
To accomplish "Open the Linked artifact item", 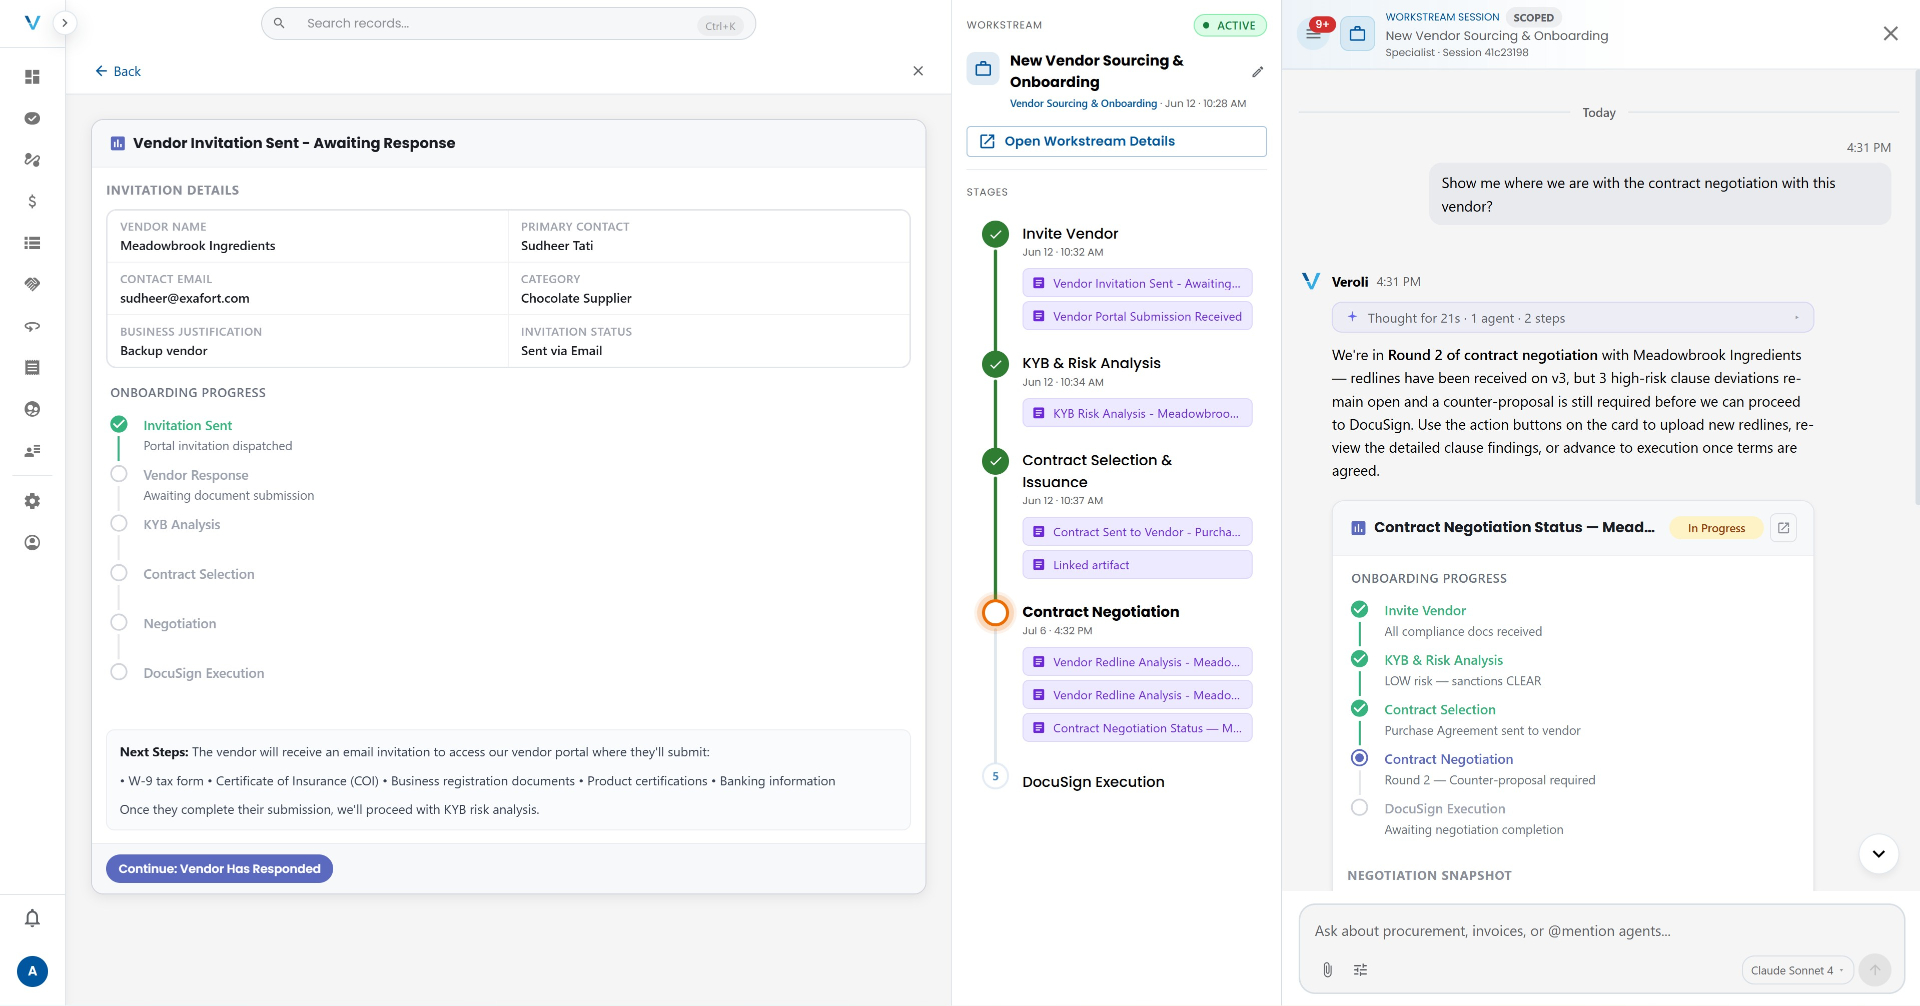I will tap(1137, 565).
